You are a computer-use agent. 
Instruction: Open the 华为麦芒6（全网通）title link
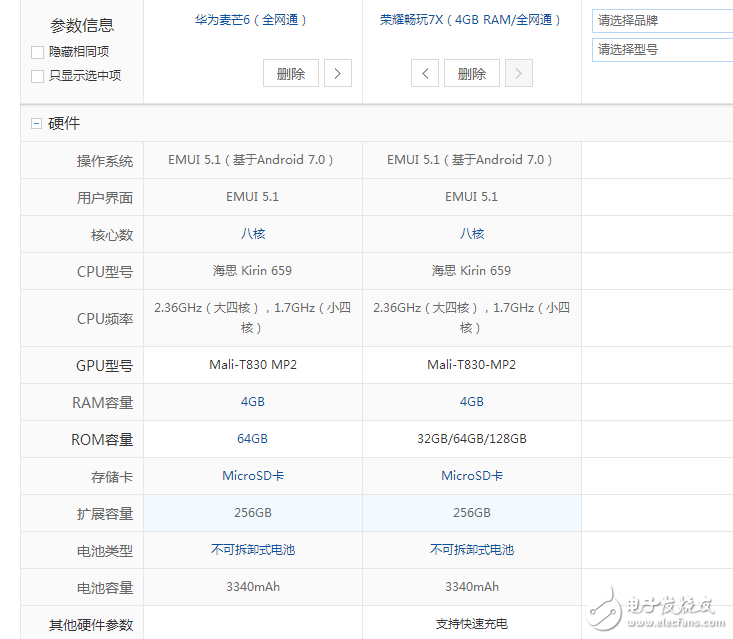coord(252,20)
